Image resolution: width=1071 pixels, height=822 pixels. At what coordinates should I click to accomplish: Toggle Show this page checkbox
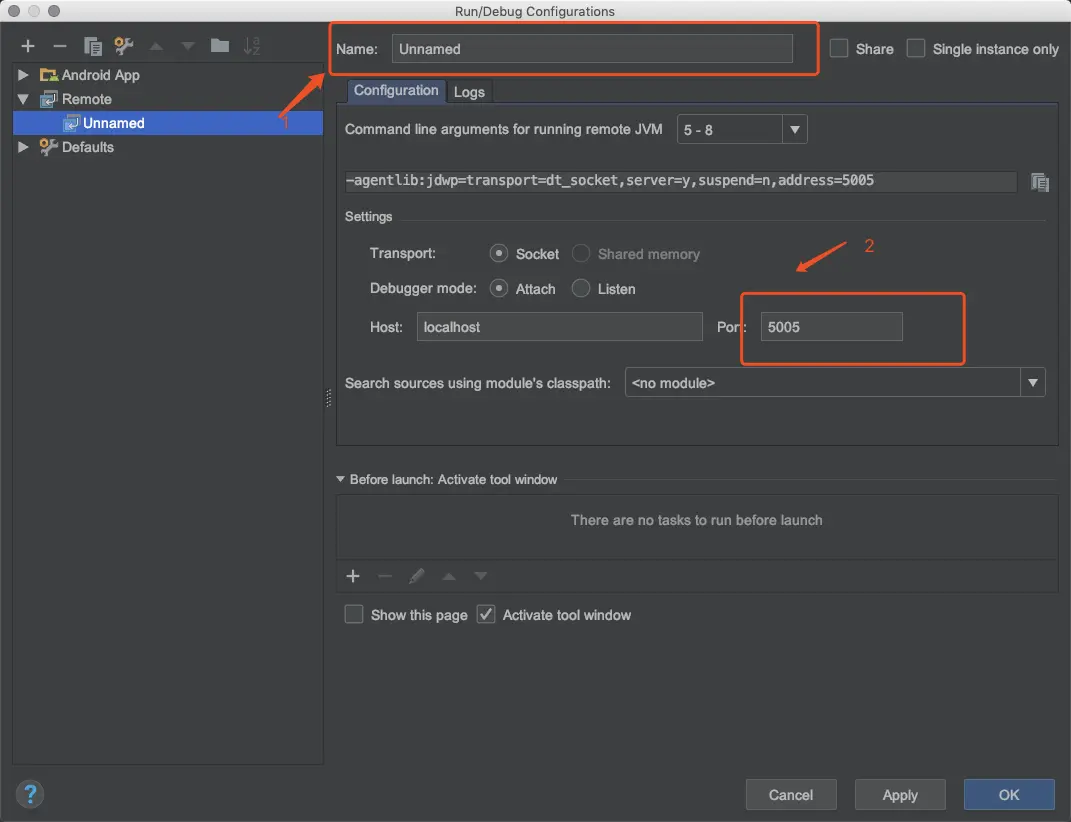click(354, 614)
